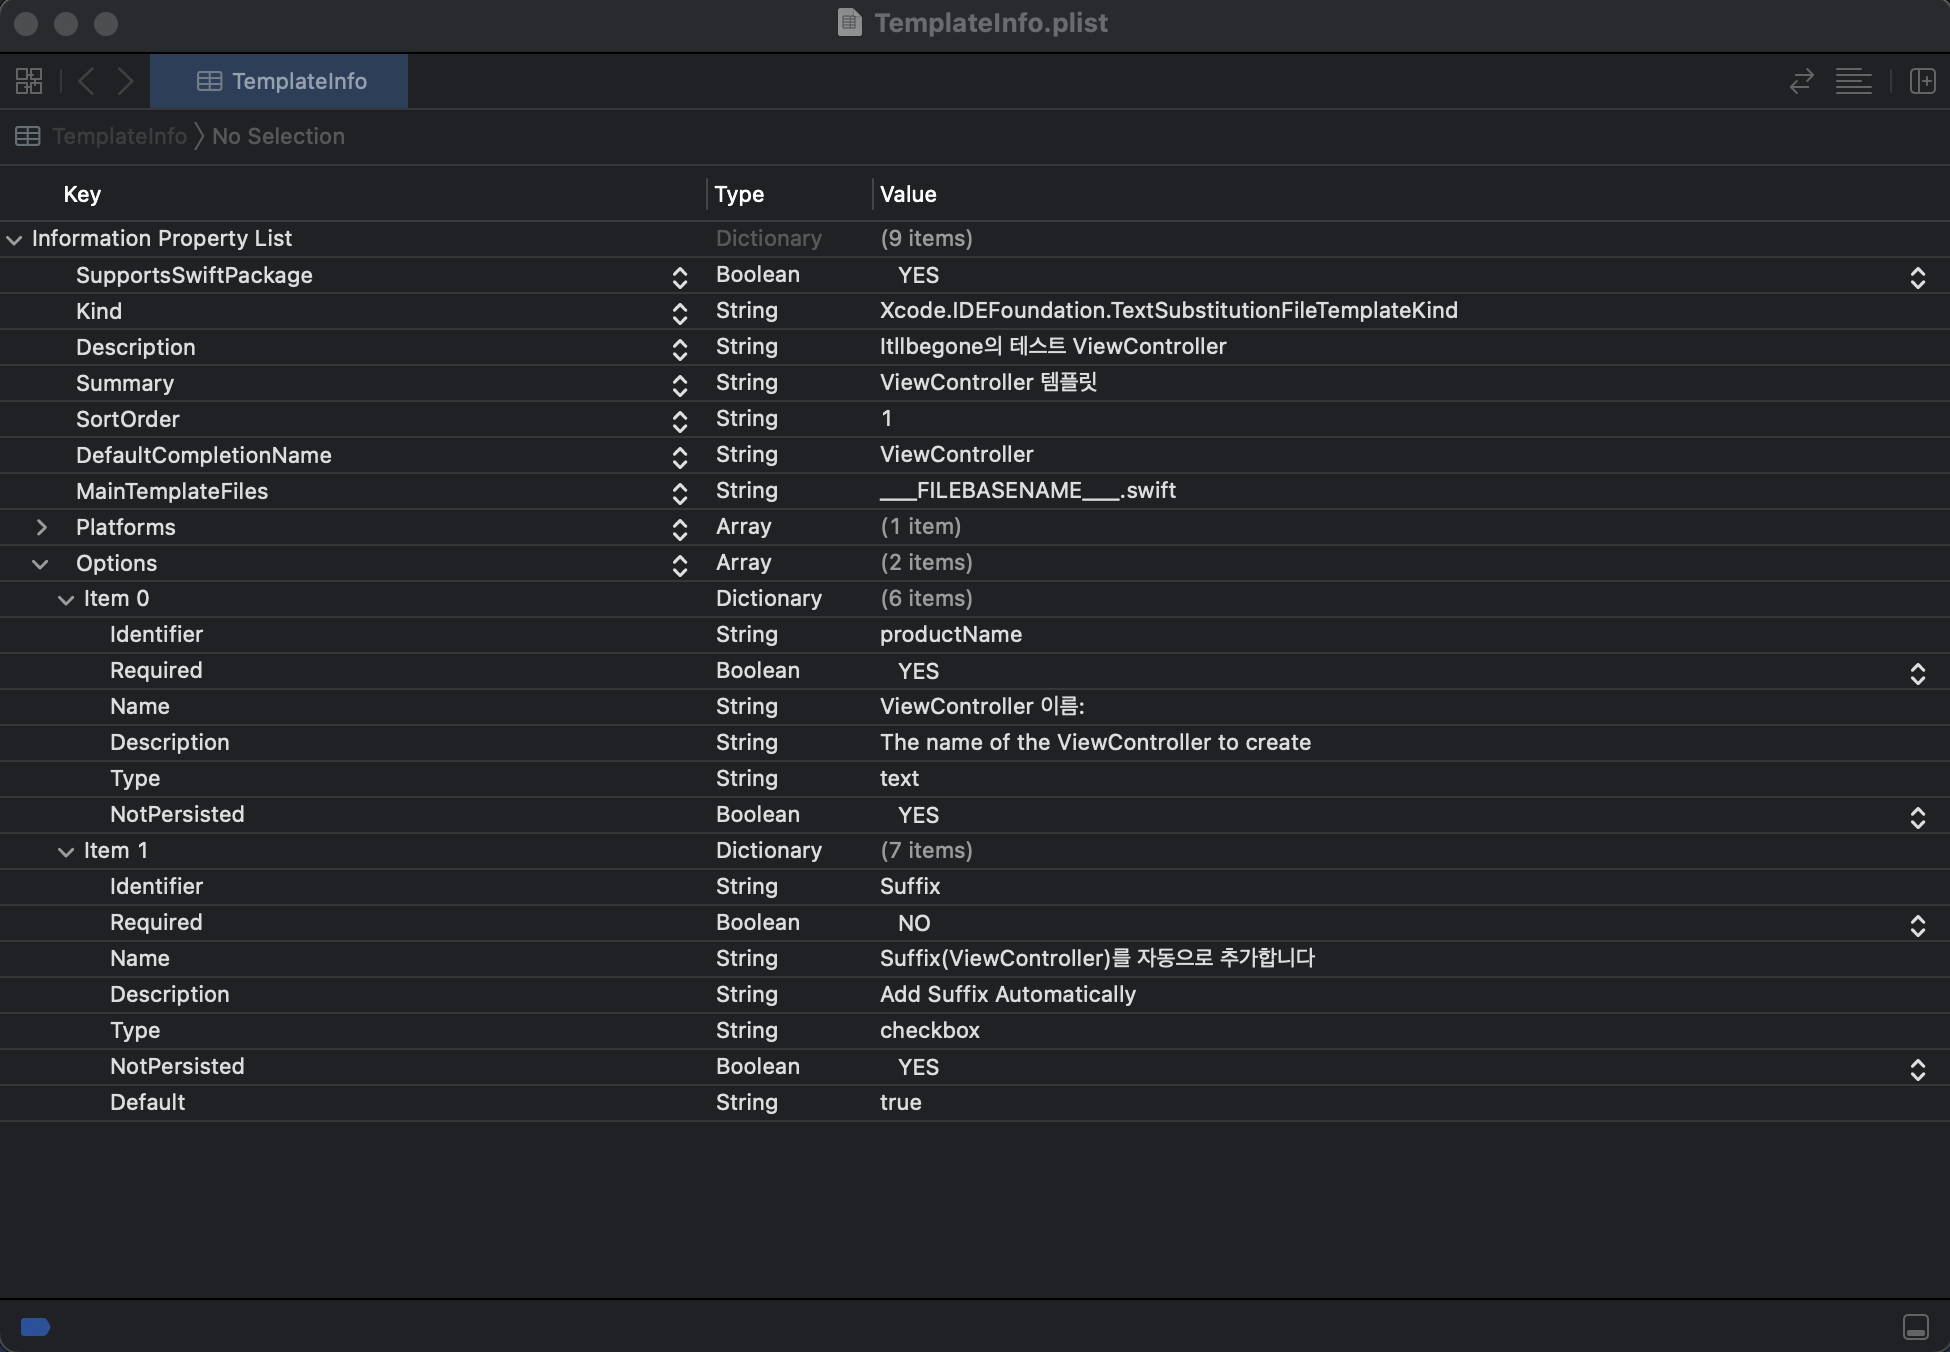This screenshot has height=1352, width=1950.
Task: Add a new editor pane on the right
Action: [1922, 81]
